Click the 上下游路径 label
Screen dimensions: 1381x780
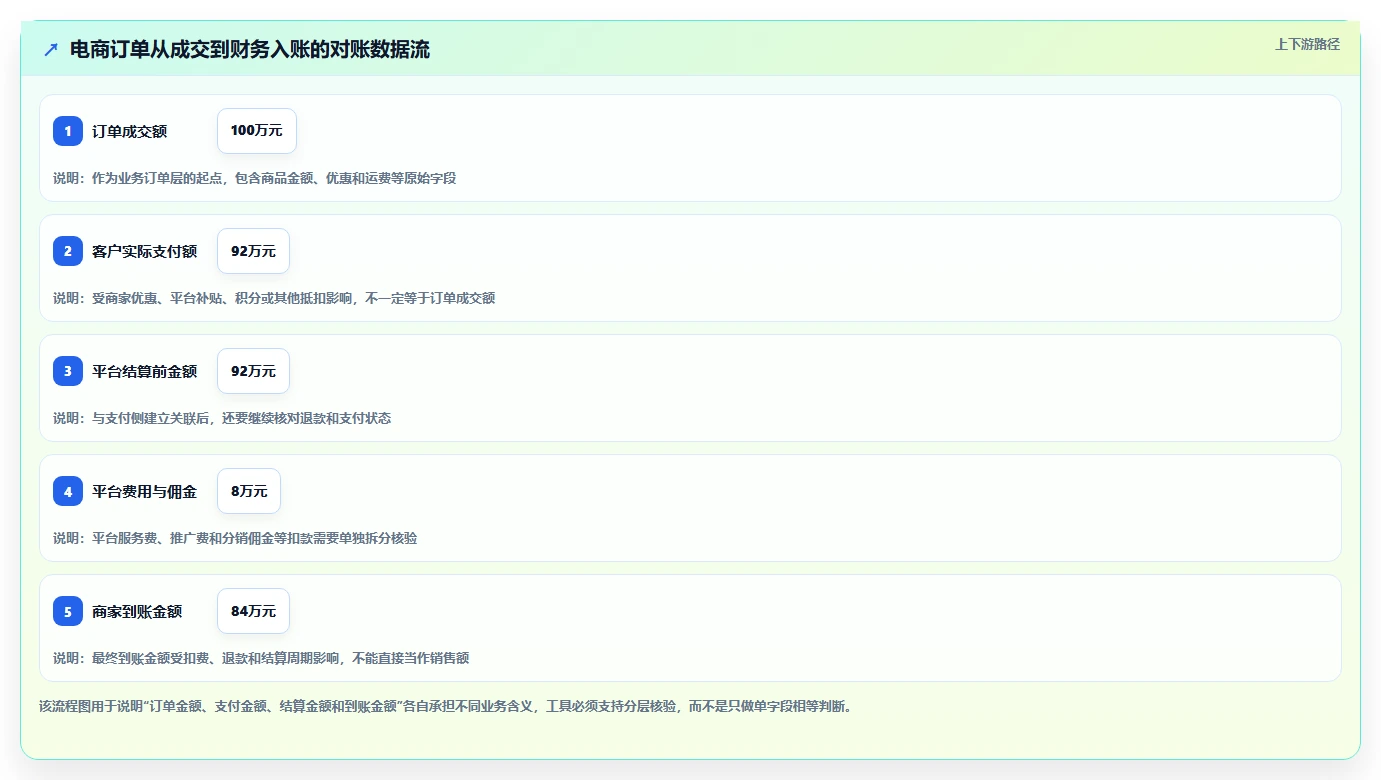(x=1307, y=44)
